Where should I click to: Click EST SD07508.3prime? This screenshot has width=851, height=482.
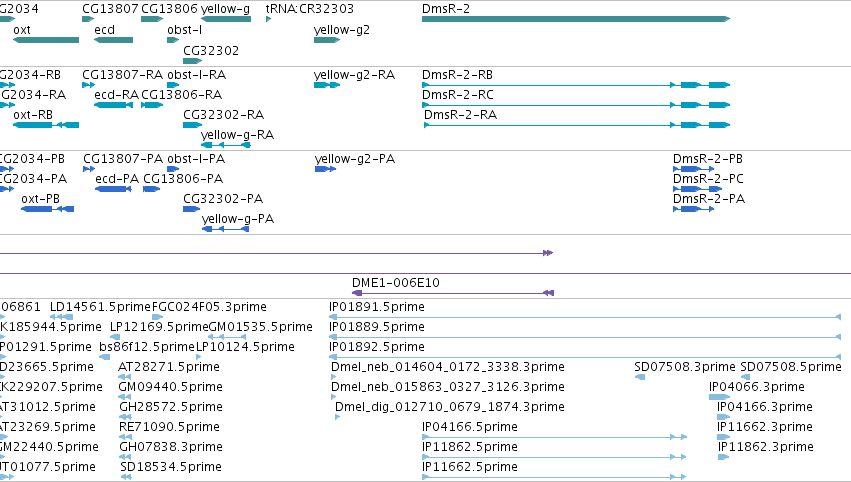pos(640,377)
